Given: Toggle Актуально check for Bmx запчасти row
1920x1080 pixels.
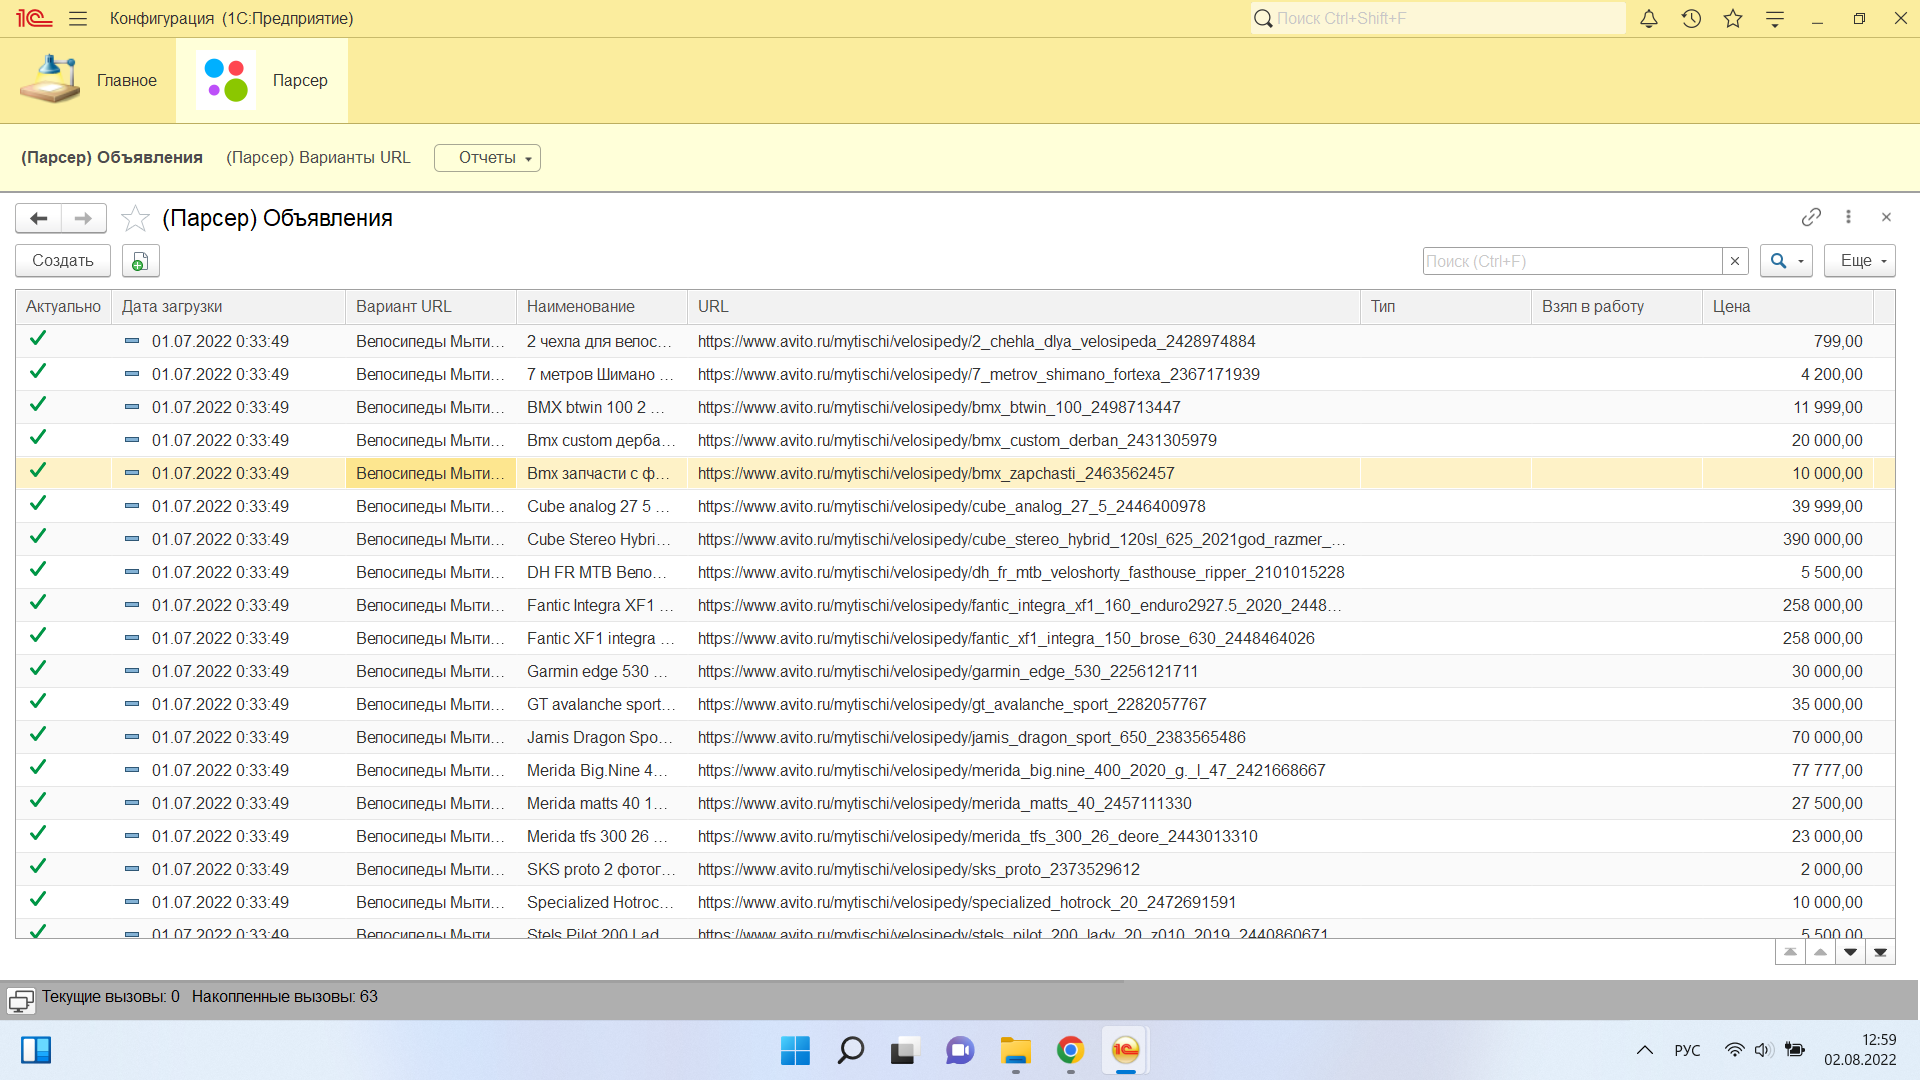Looking at the screenshot, I should point(38,471).
